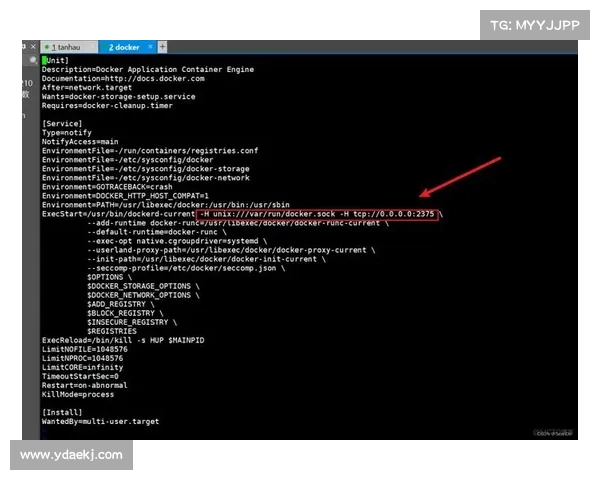Click "ExecStart=/usr/bin/dockerd-current" text
600x480 pixels.
pyautogui.click(x=118, y=214)
